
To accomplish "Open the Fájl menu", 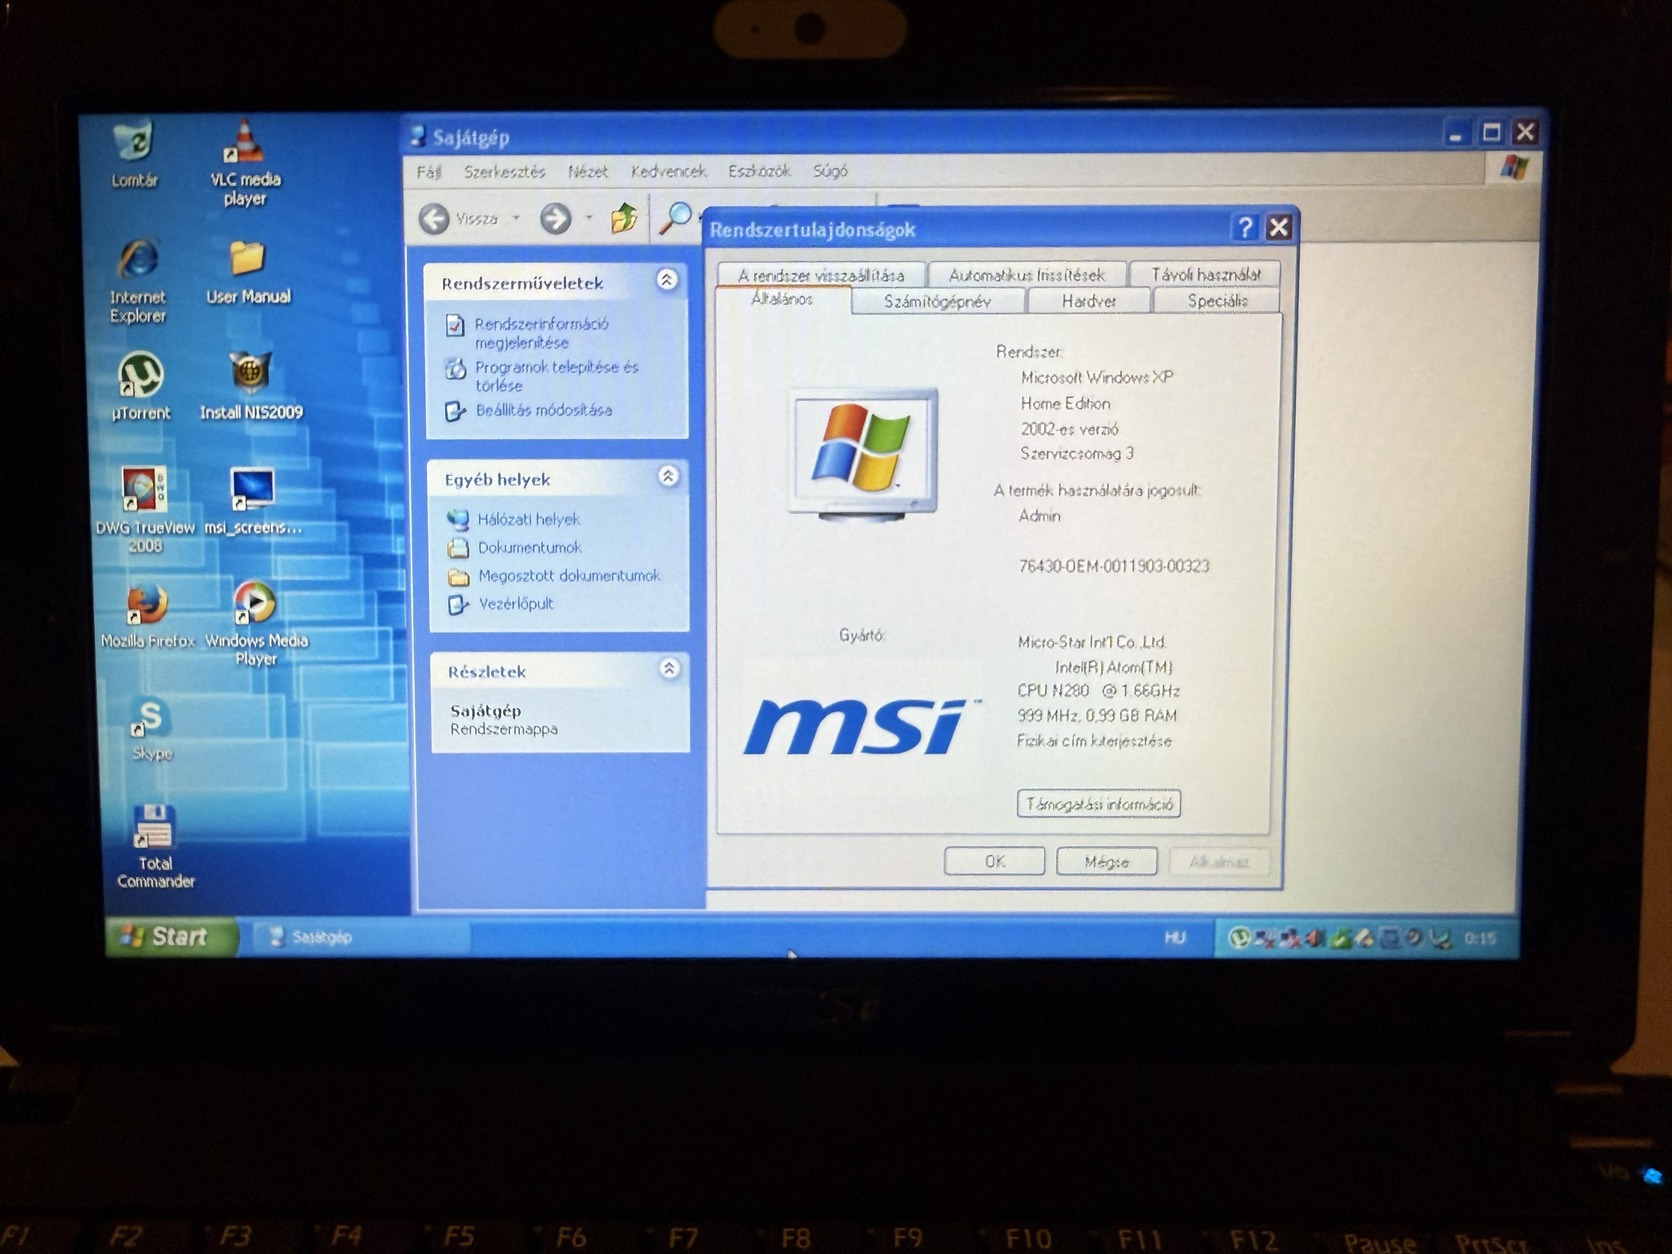I will click(x=429, y=172).
